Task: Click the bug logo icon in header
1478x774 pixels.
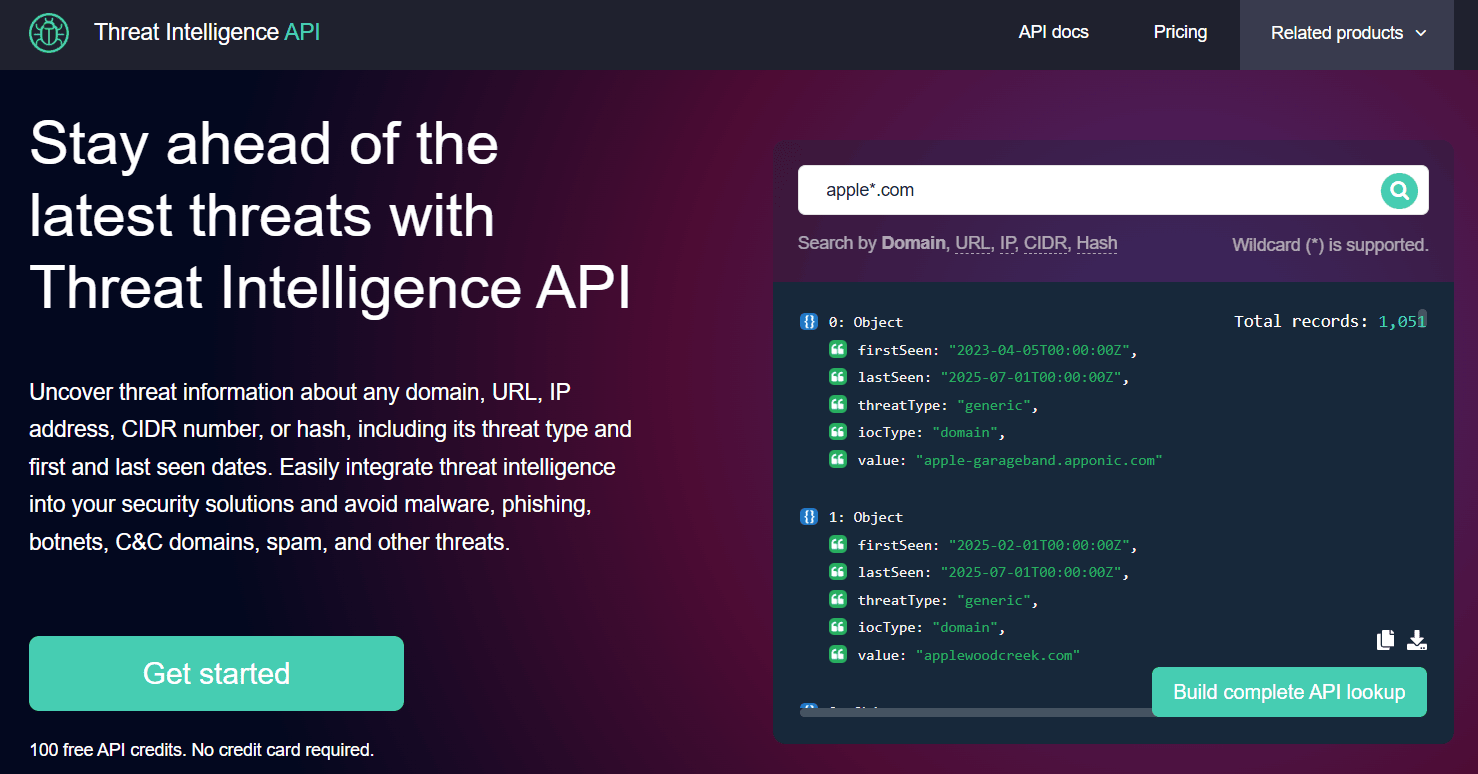Action: pyautogui.click(x=49, y=33)
